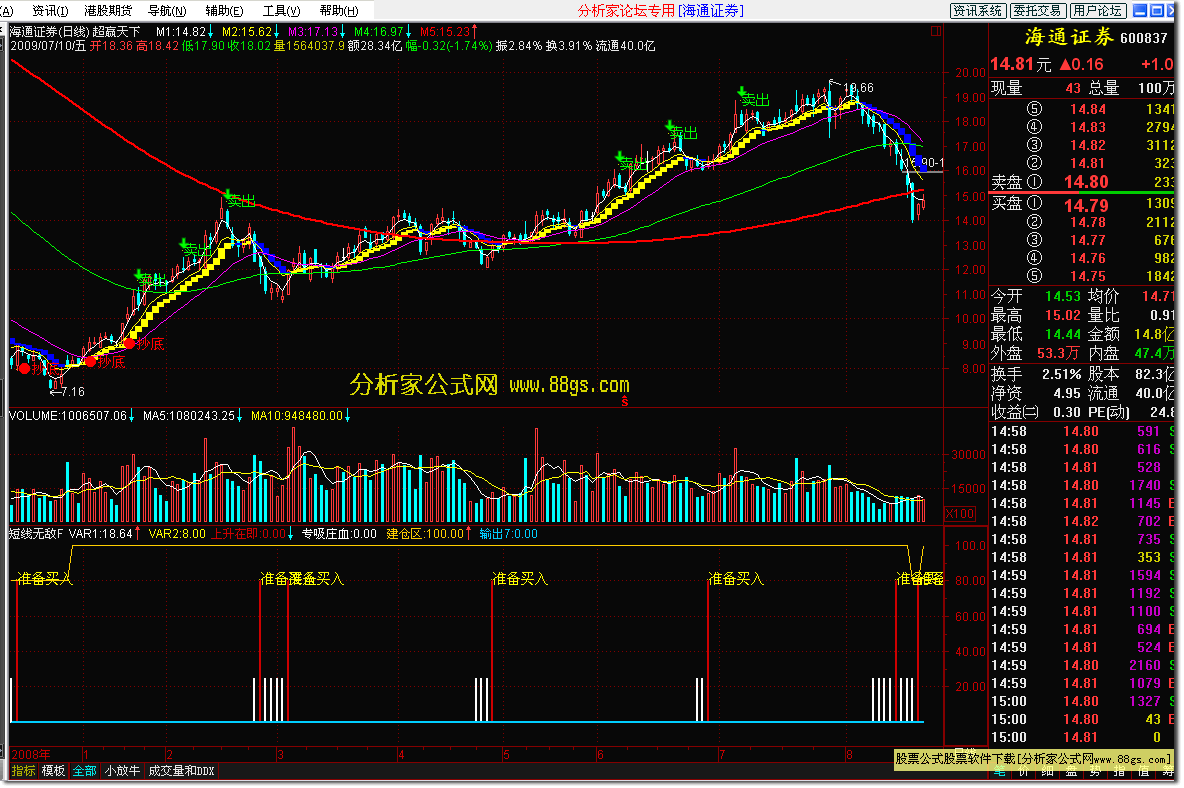Screen dimensions: 1184x788
Task: Open the 港股期货 menu
Action: click(108, 11)
